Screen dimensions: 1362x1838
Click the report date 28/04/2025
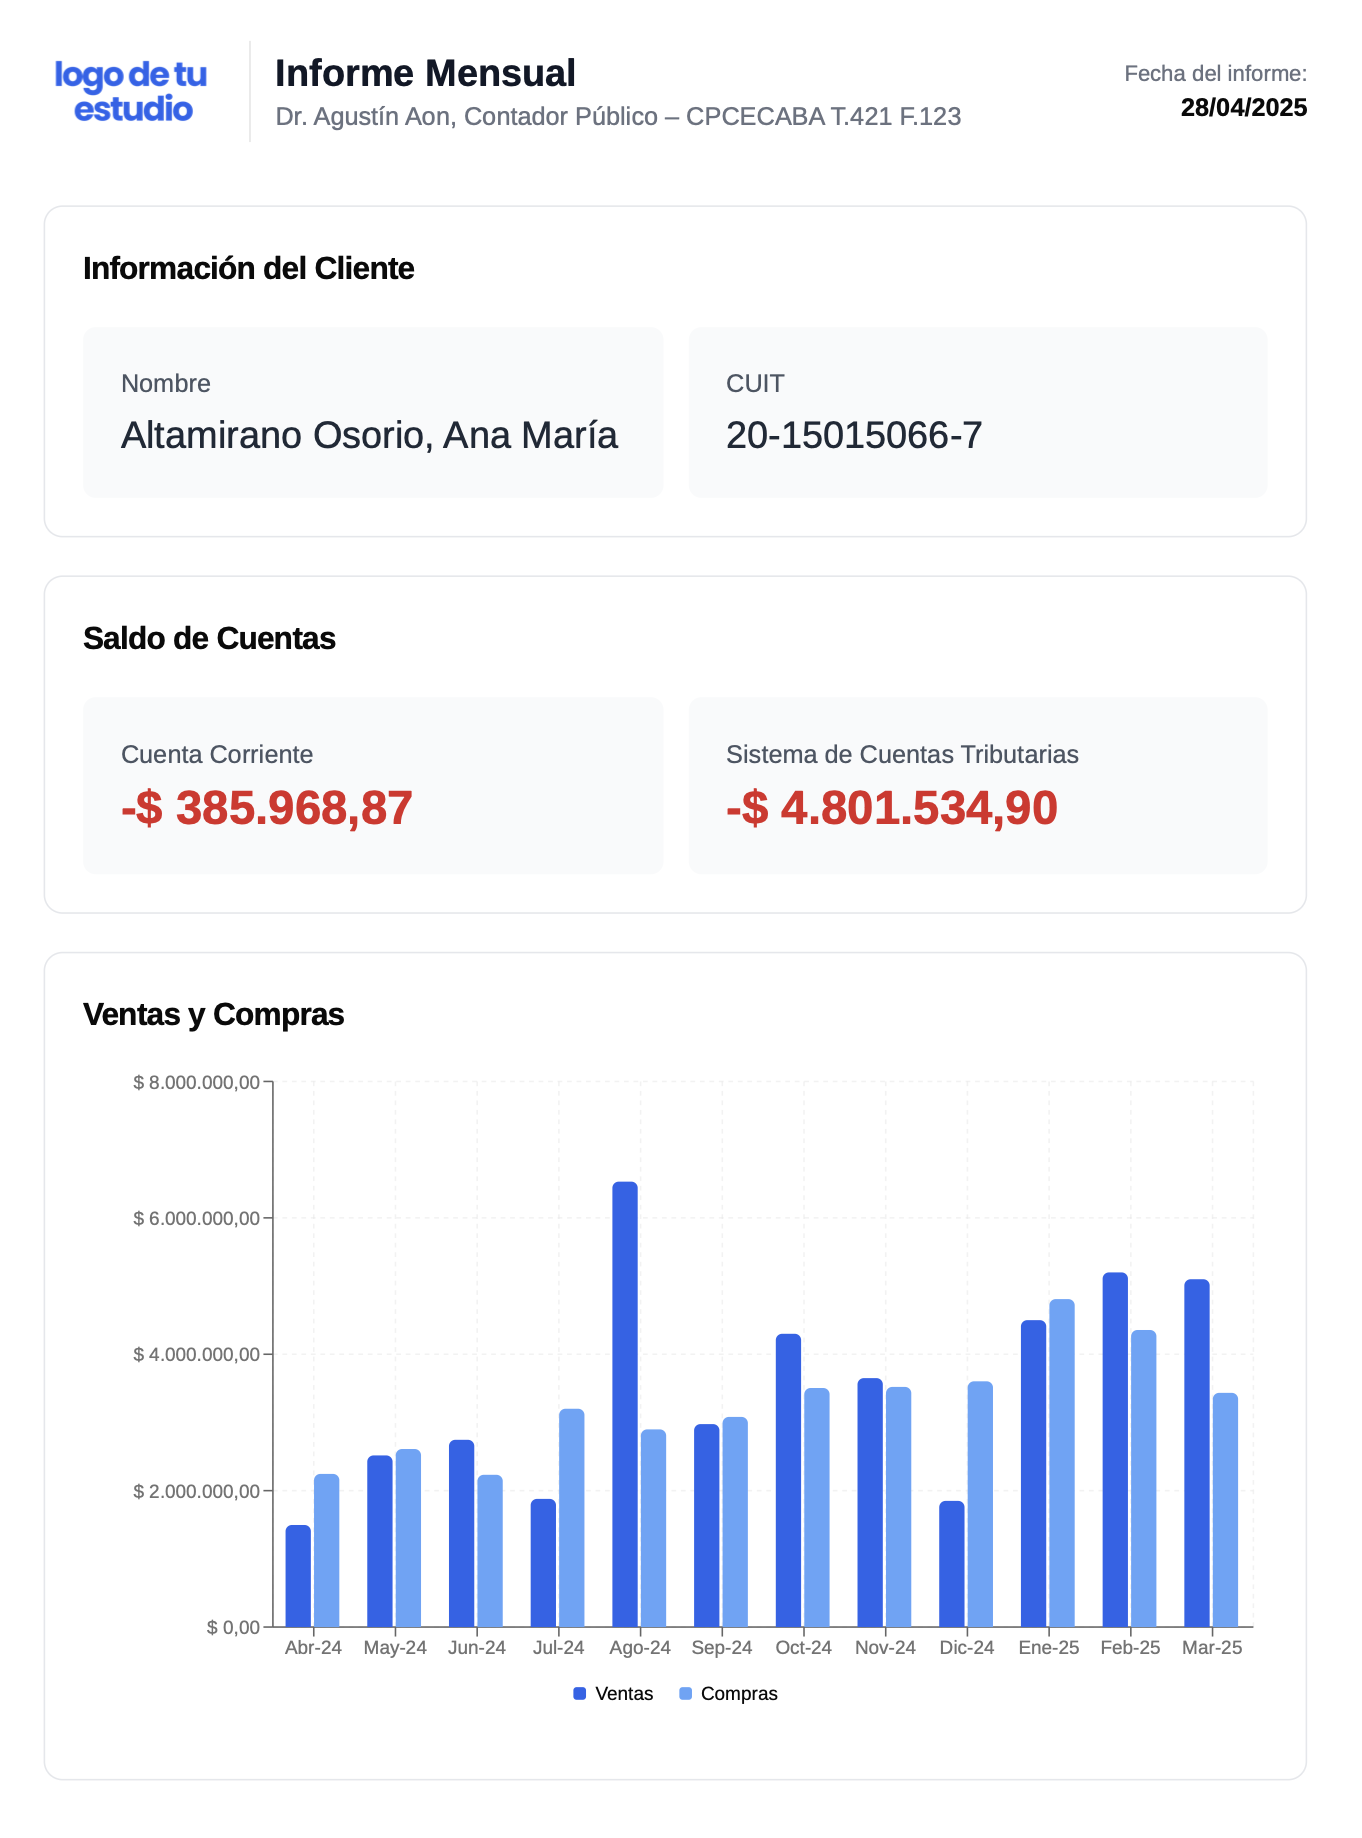1243,108
